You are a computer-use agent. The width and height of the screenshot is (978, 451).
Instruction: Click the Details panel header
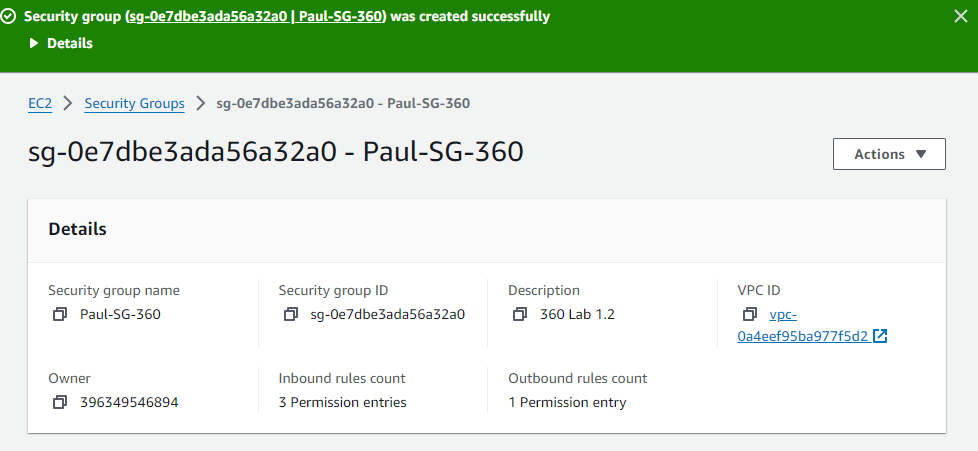(x=78, y=229)
